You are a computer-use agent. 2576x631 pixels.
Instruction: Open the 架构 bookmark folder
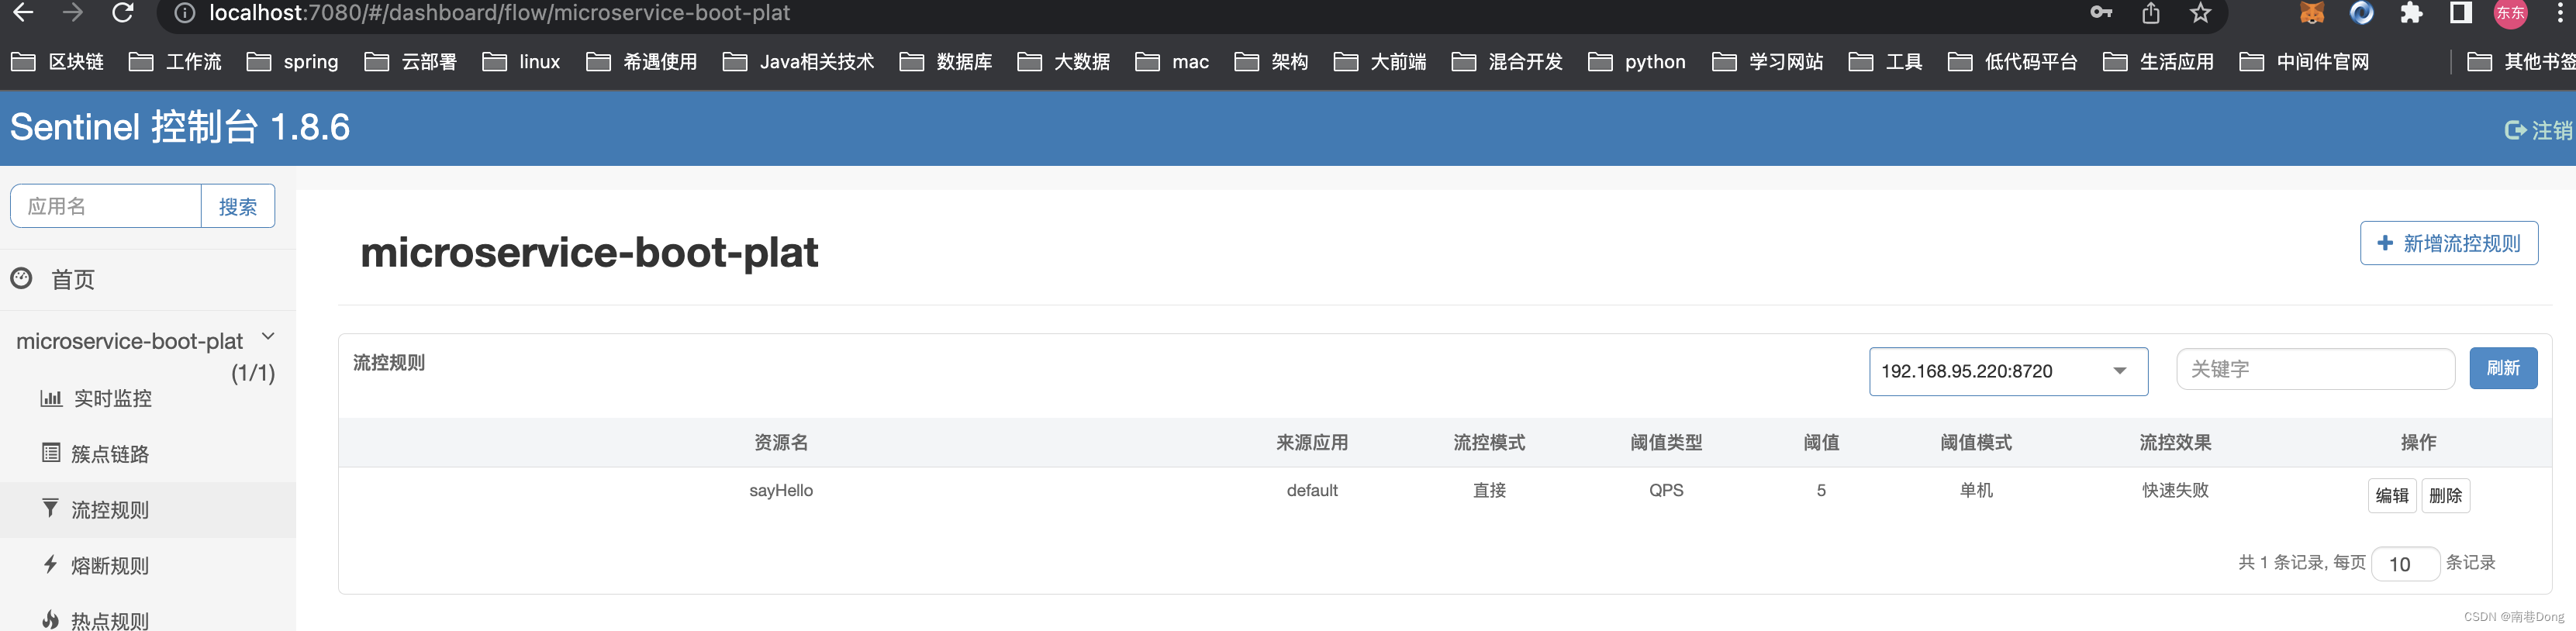tap(1271, 62)
